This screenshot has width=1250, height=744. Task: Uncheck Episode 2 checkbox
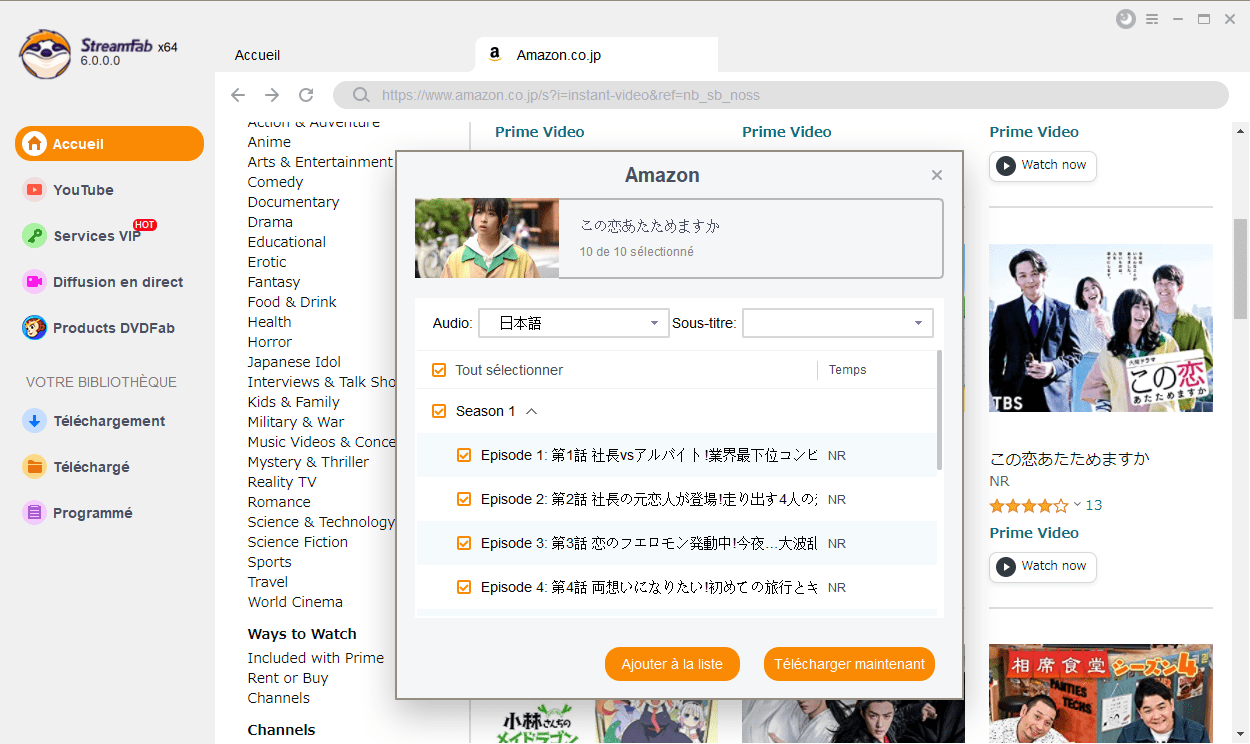pos(464,499)
